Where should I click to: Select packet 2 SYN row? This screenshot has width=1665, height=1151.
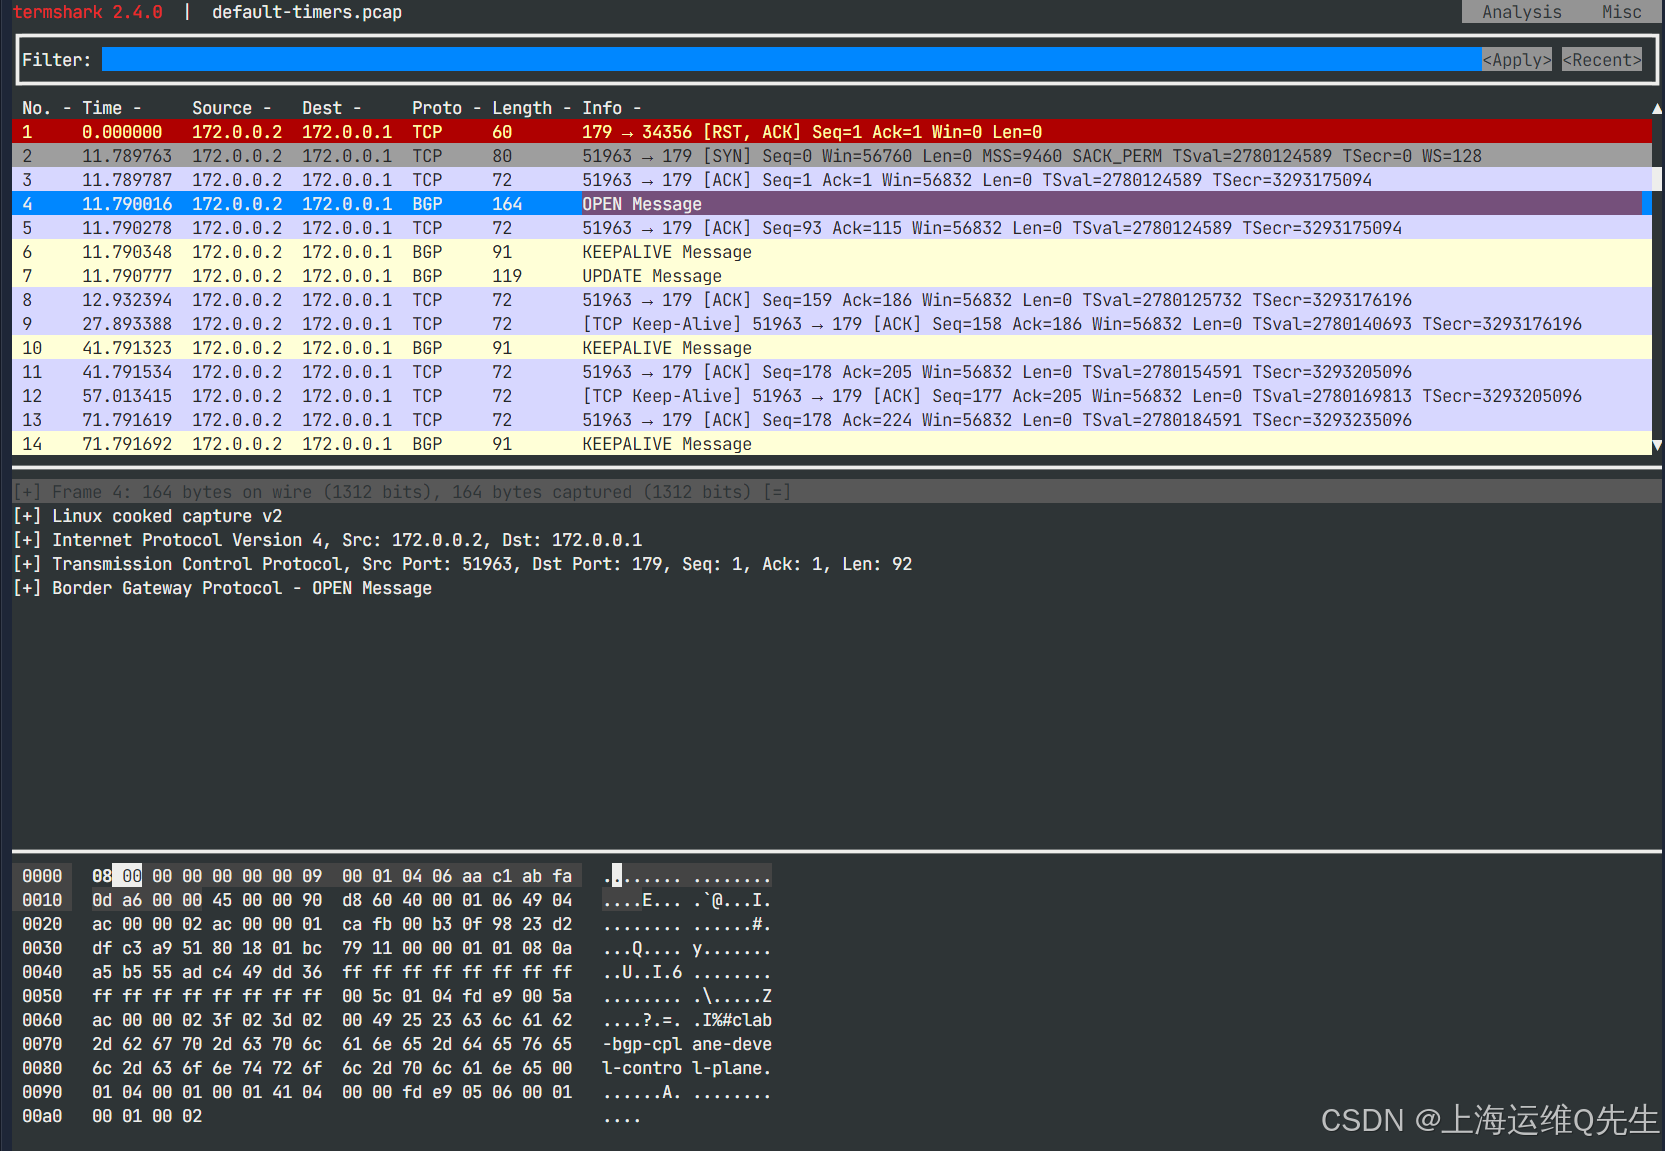[x=832, y=156]
